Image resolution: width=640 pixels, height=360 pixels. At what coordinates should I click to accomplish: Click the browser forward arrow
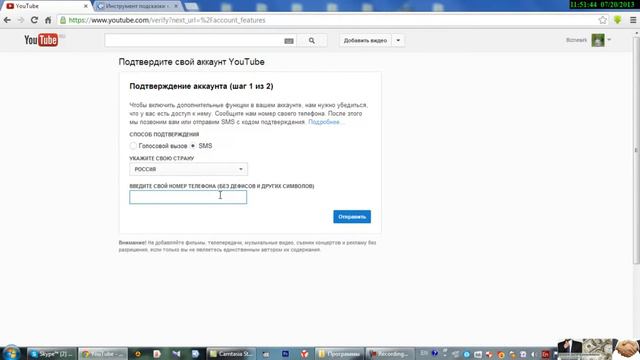(x=21, y=20)
